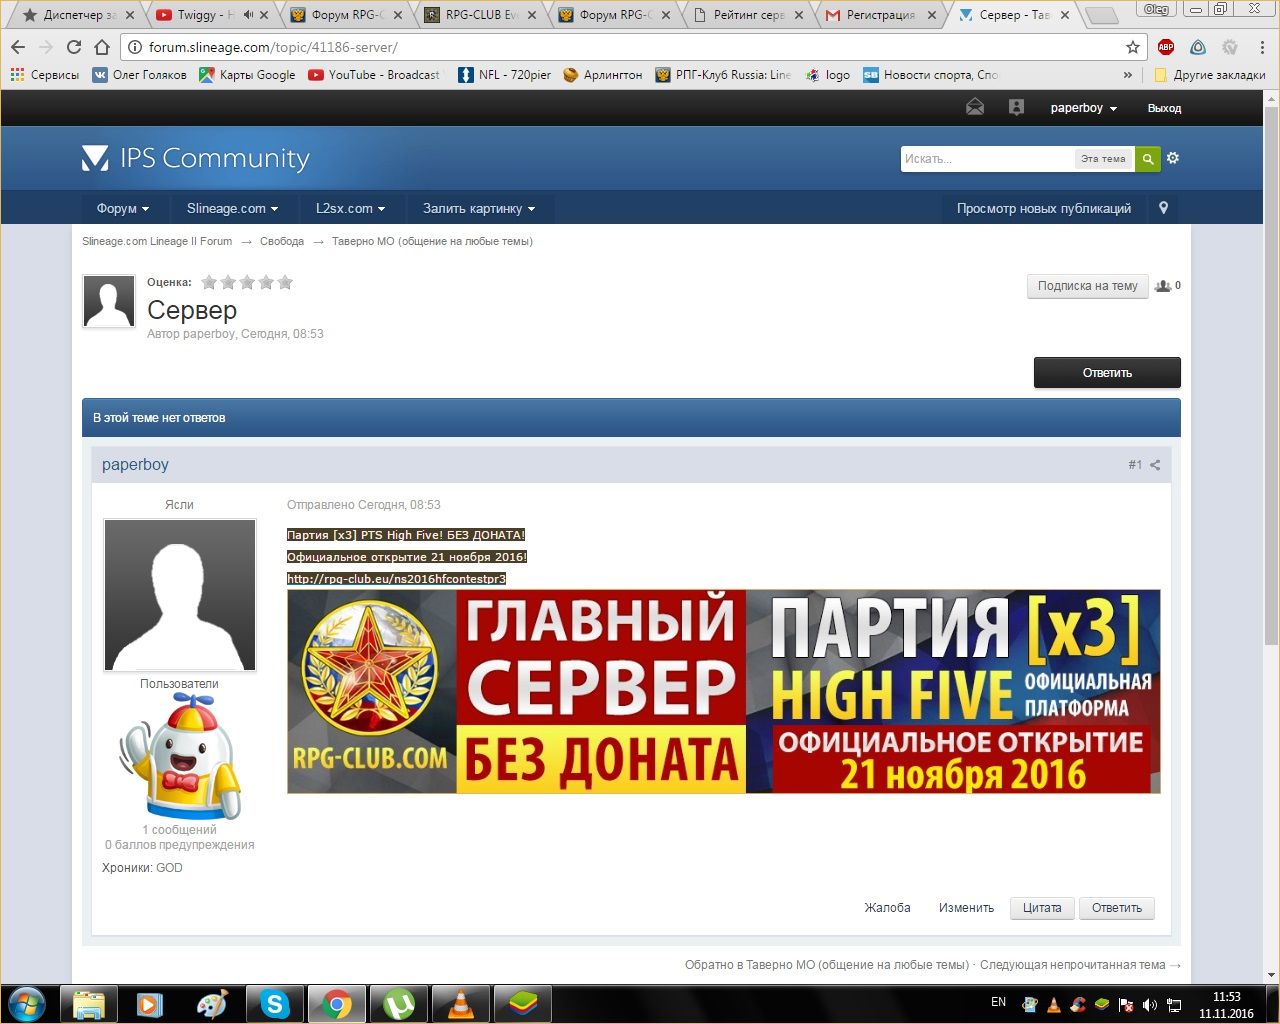Open VLC media player from the taskbar
1280x1024 pixels.
click(x=460, y=1004)
